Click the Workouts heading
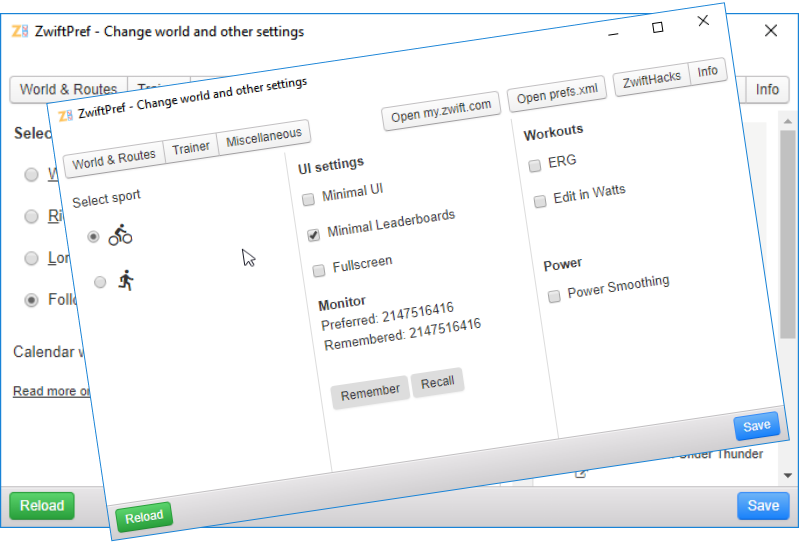800x544 pixels. point(553,132)
